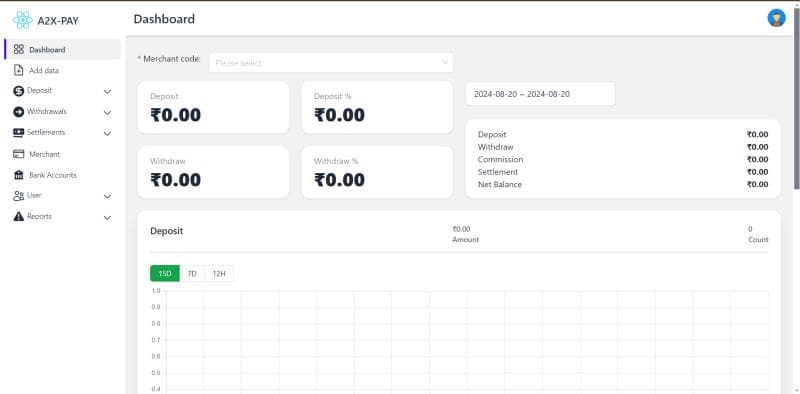Click the Commission row text
The image size is (800, 394).
click(501, 159)
